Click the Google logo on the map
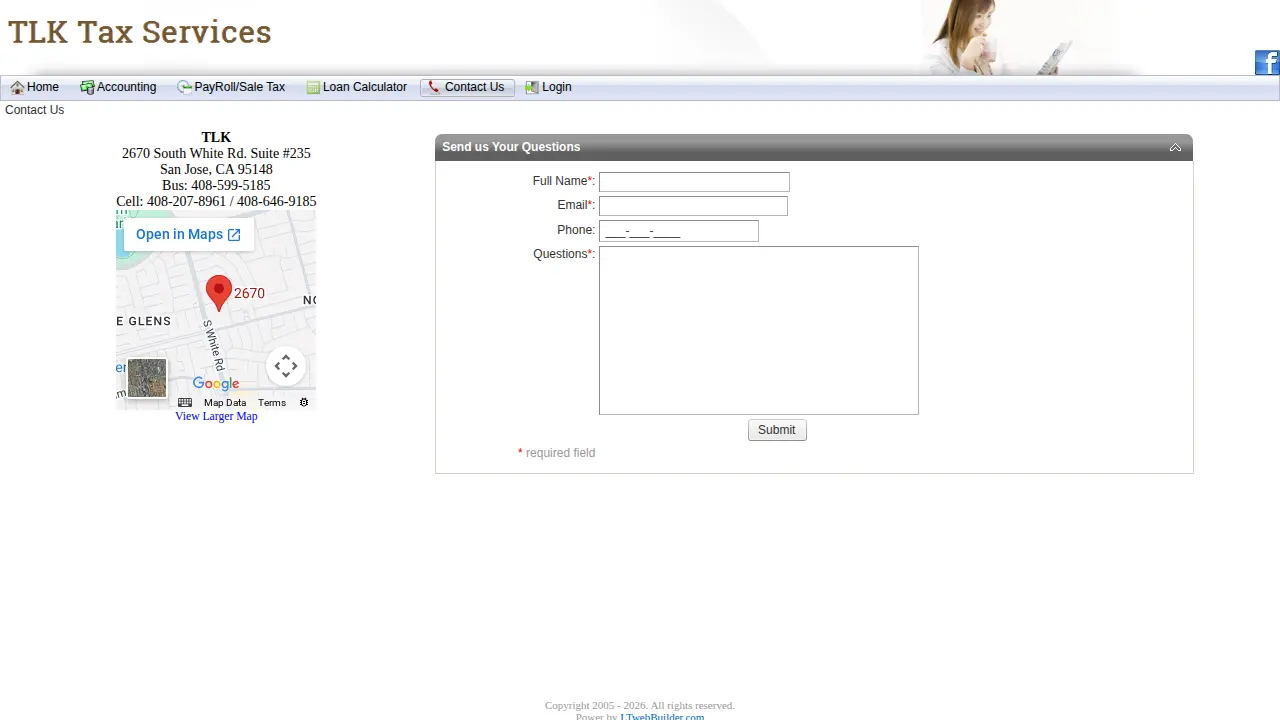This screenshot has height=720, width=1280. 216,383
